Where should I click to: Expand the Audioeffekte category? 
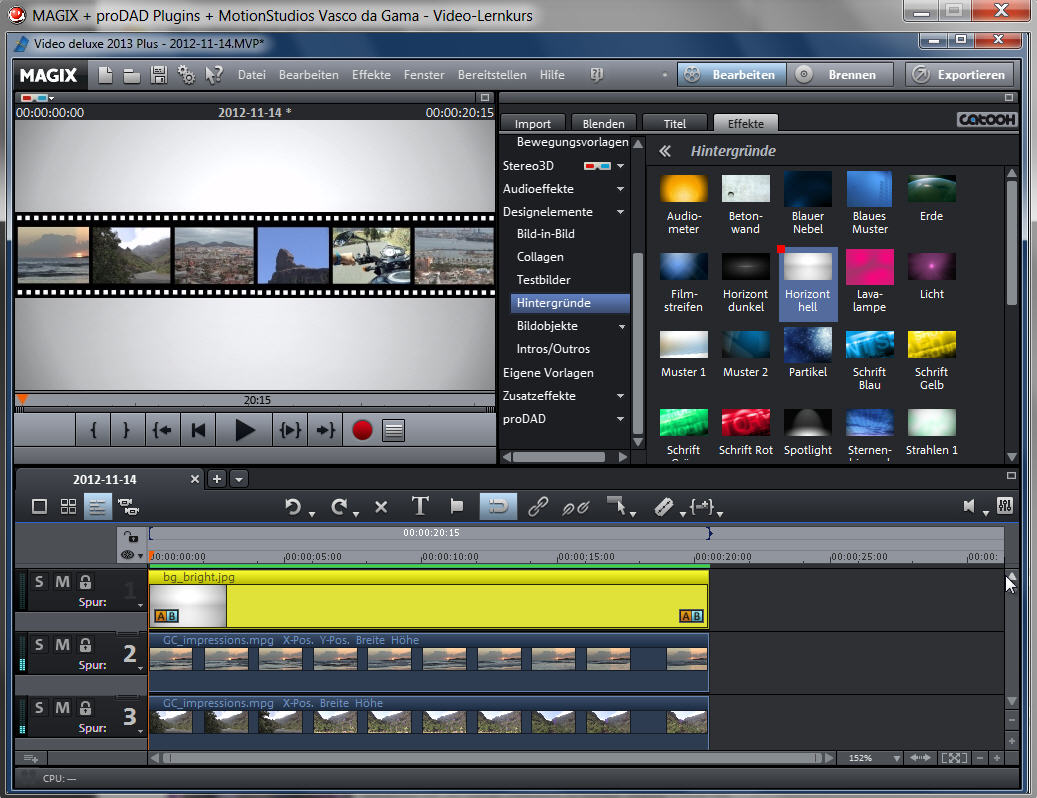pyautogui.click(x=620, y=189)
